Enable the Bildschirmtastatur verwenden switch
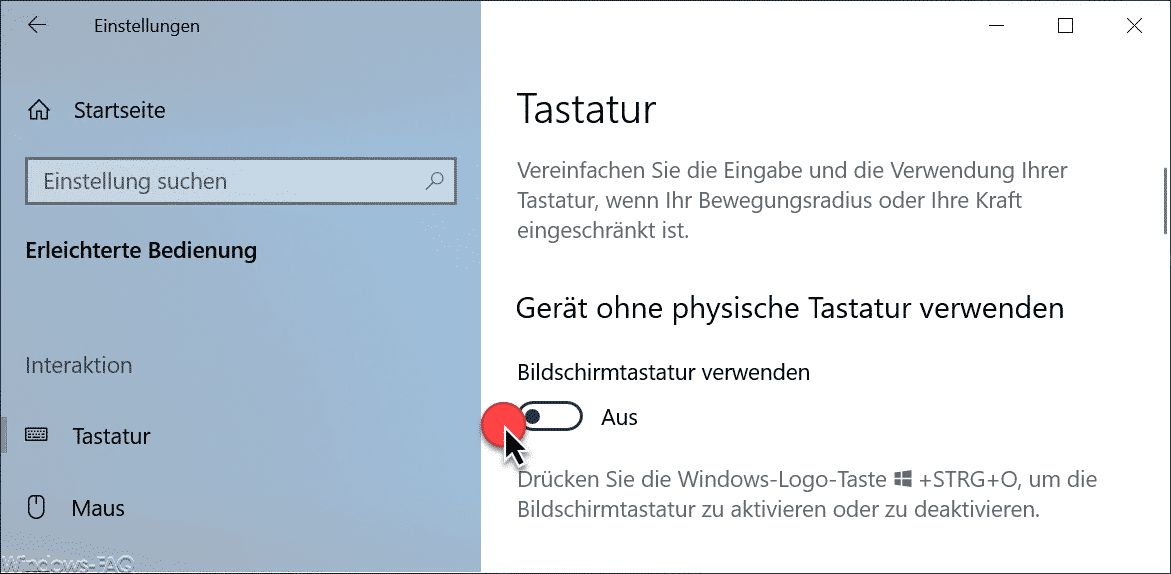 (x=553, y=417)
